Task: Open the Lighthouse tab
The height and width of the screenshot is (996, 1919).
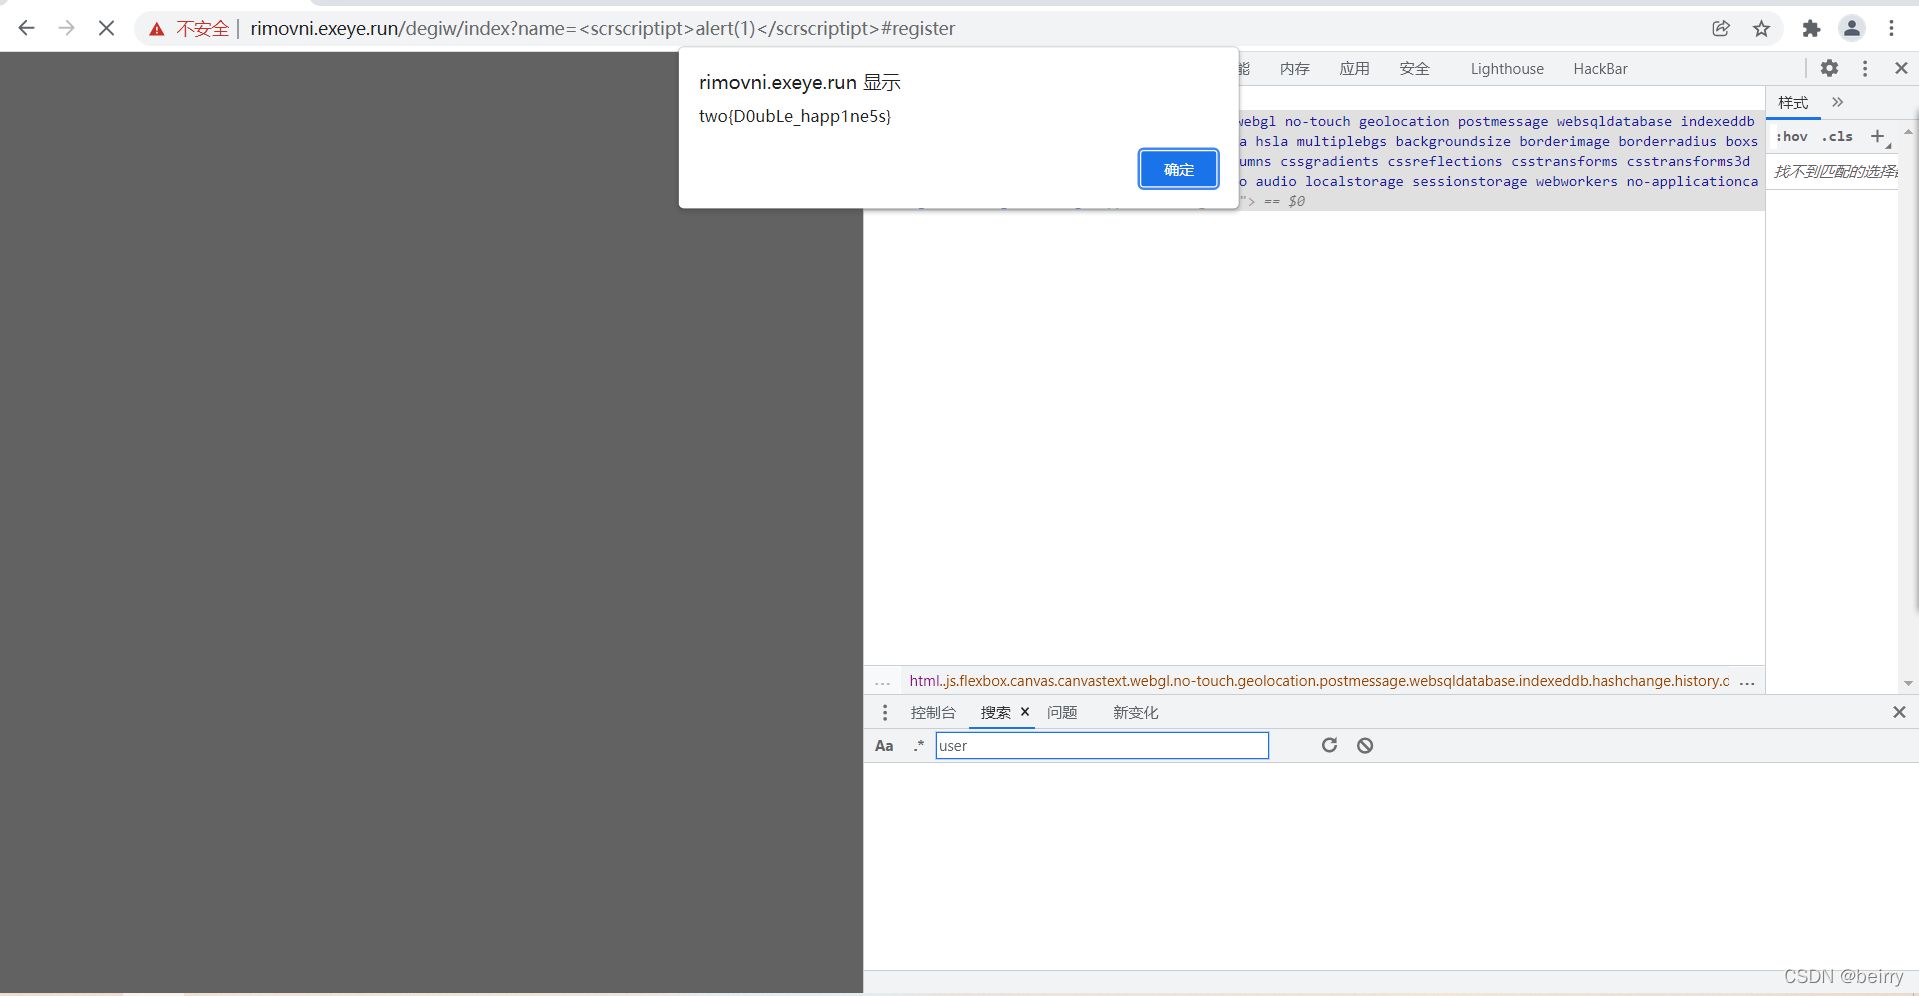Action: coord(1507,68)
